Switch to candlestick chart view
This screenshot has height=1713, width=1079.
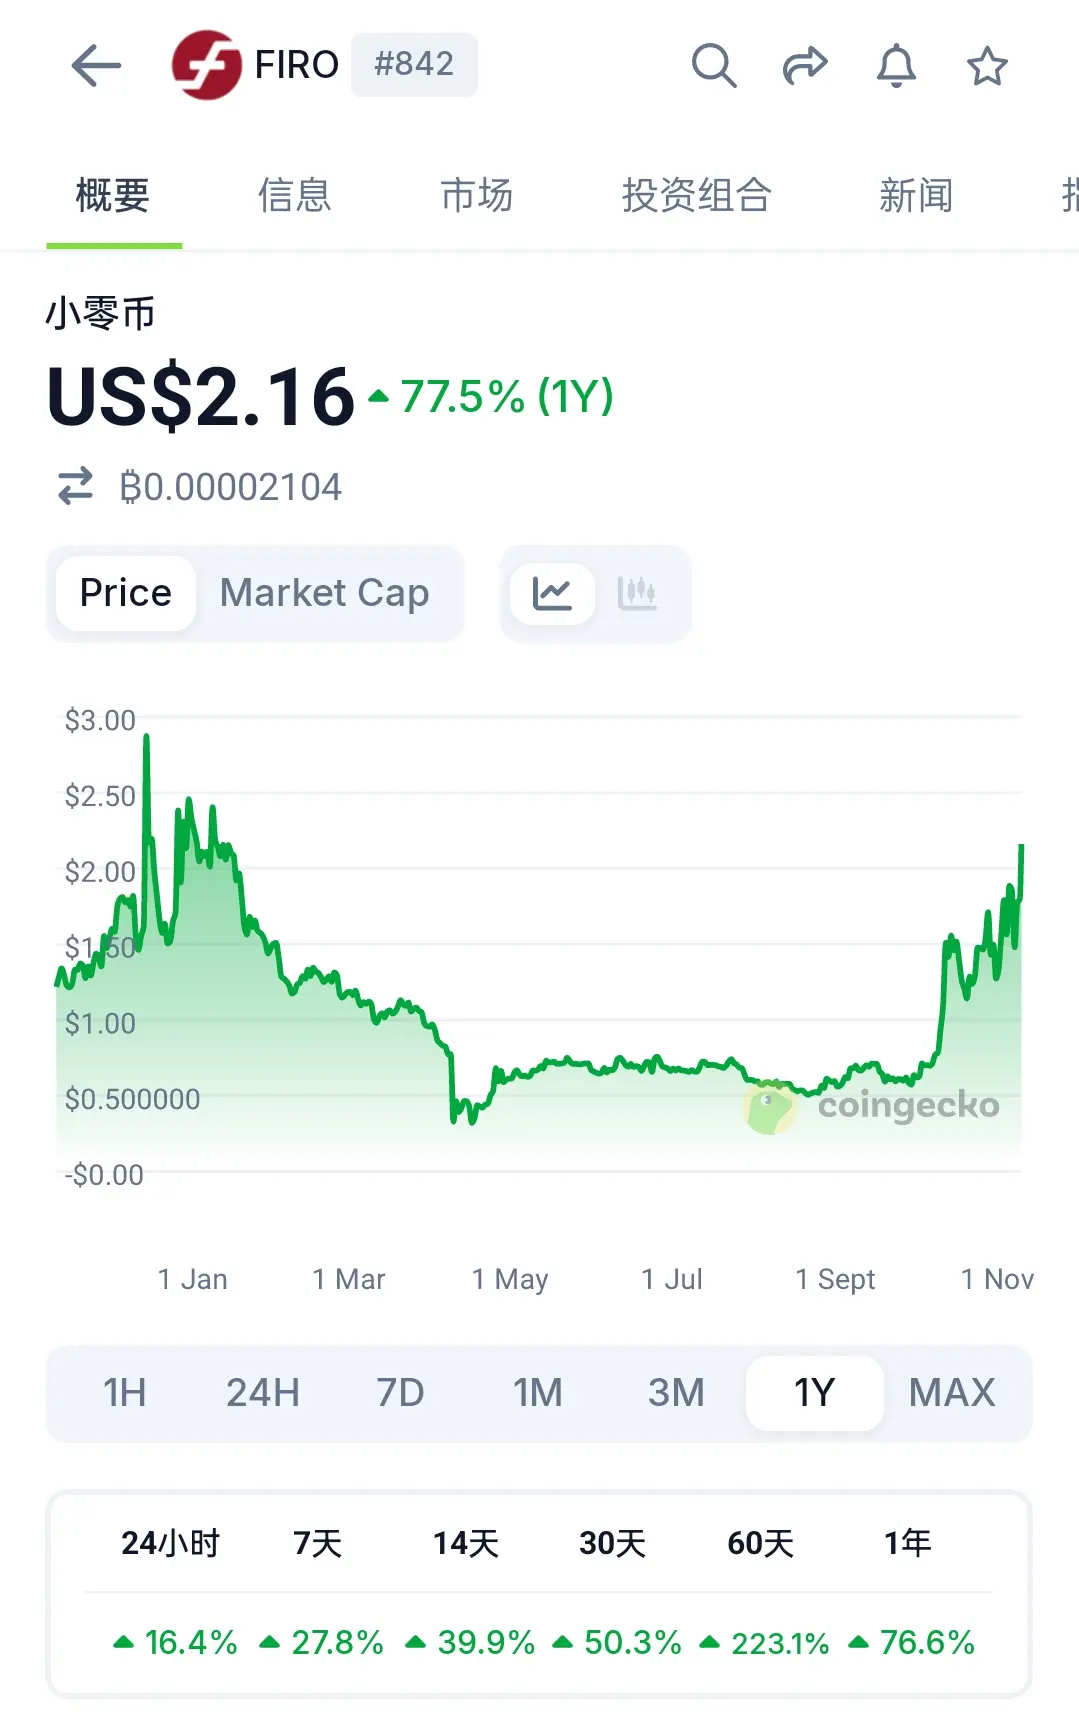637,593
